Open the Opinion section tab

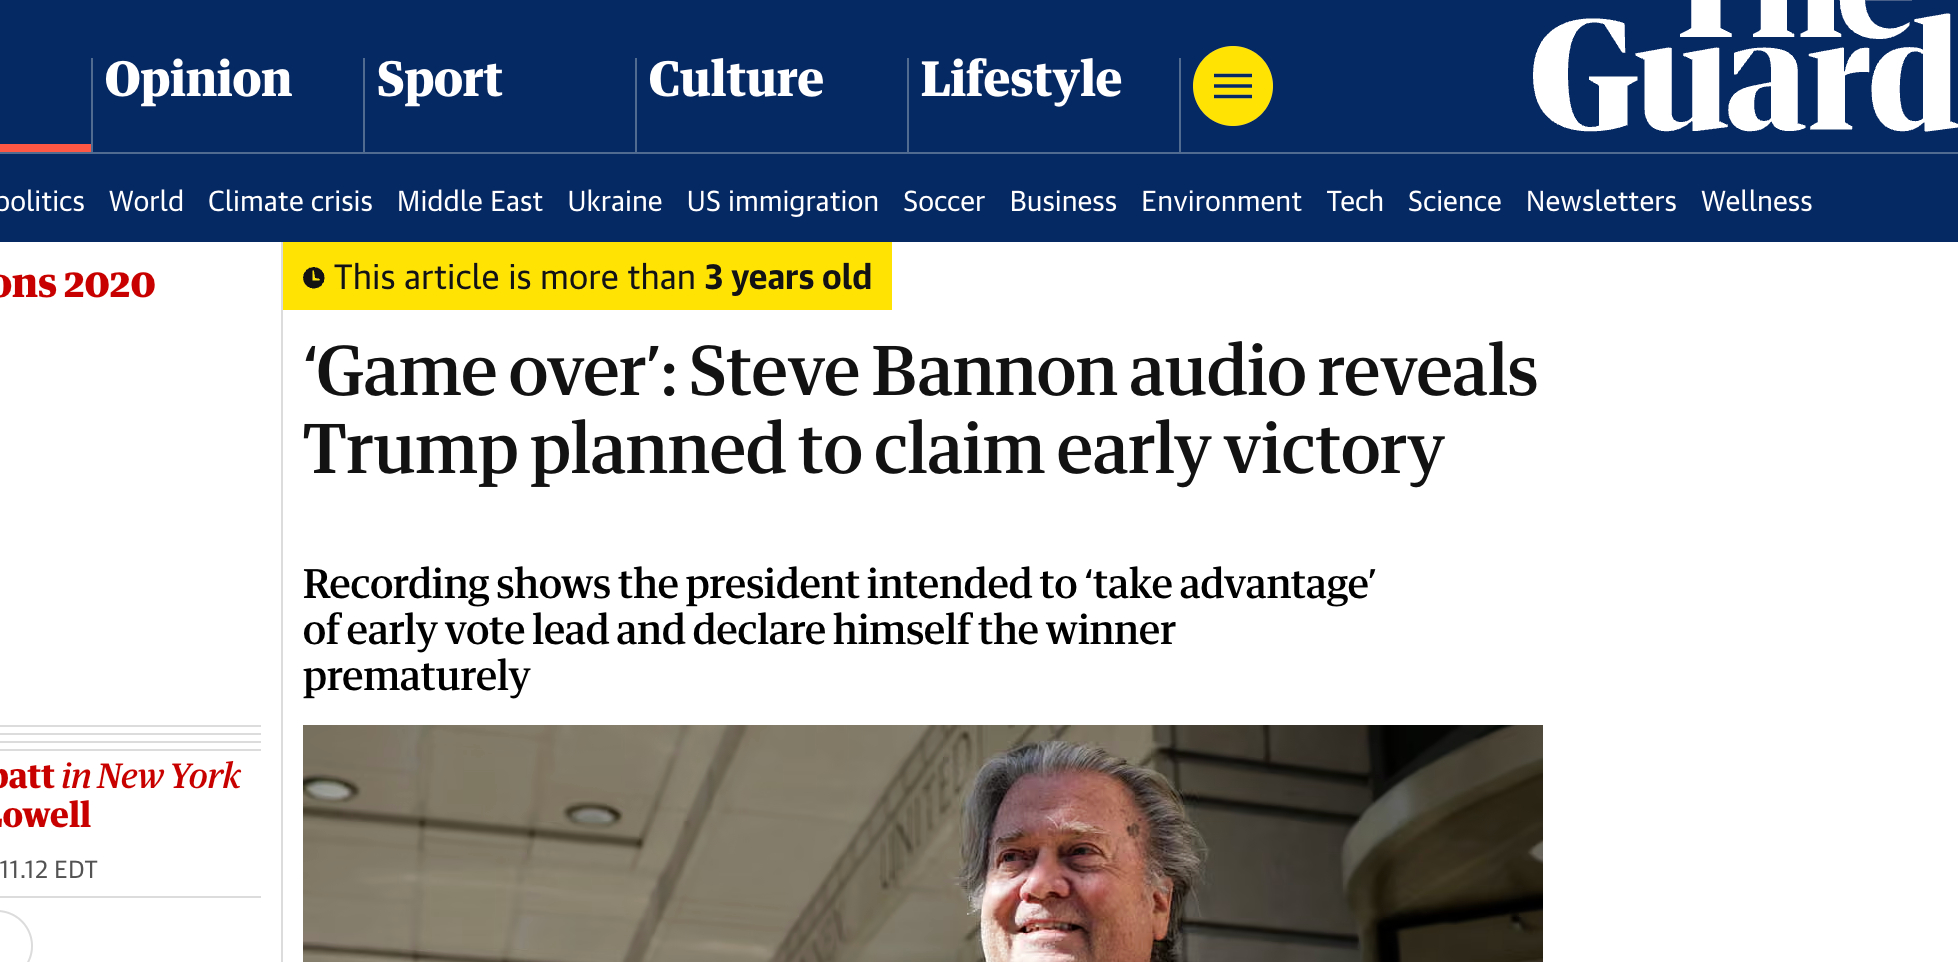coord(198,80)
